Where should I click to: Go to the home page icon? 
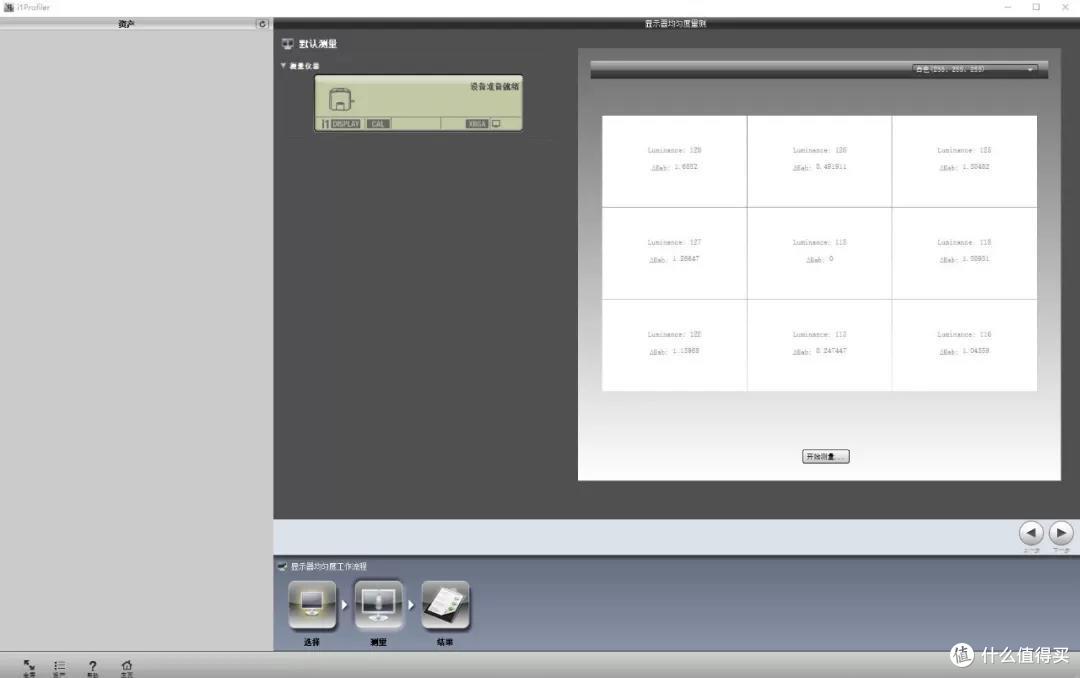pyautogui.click(x=127, y=667)
